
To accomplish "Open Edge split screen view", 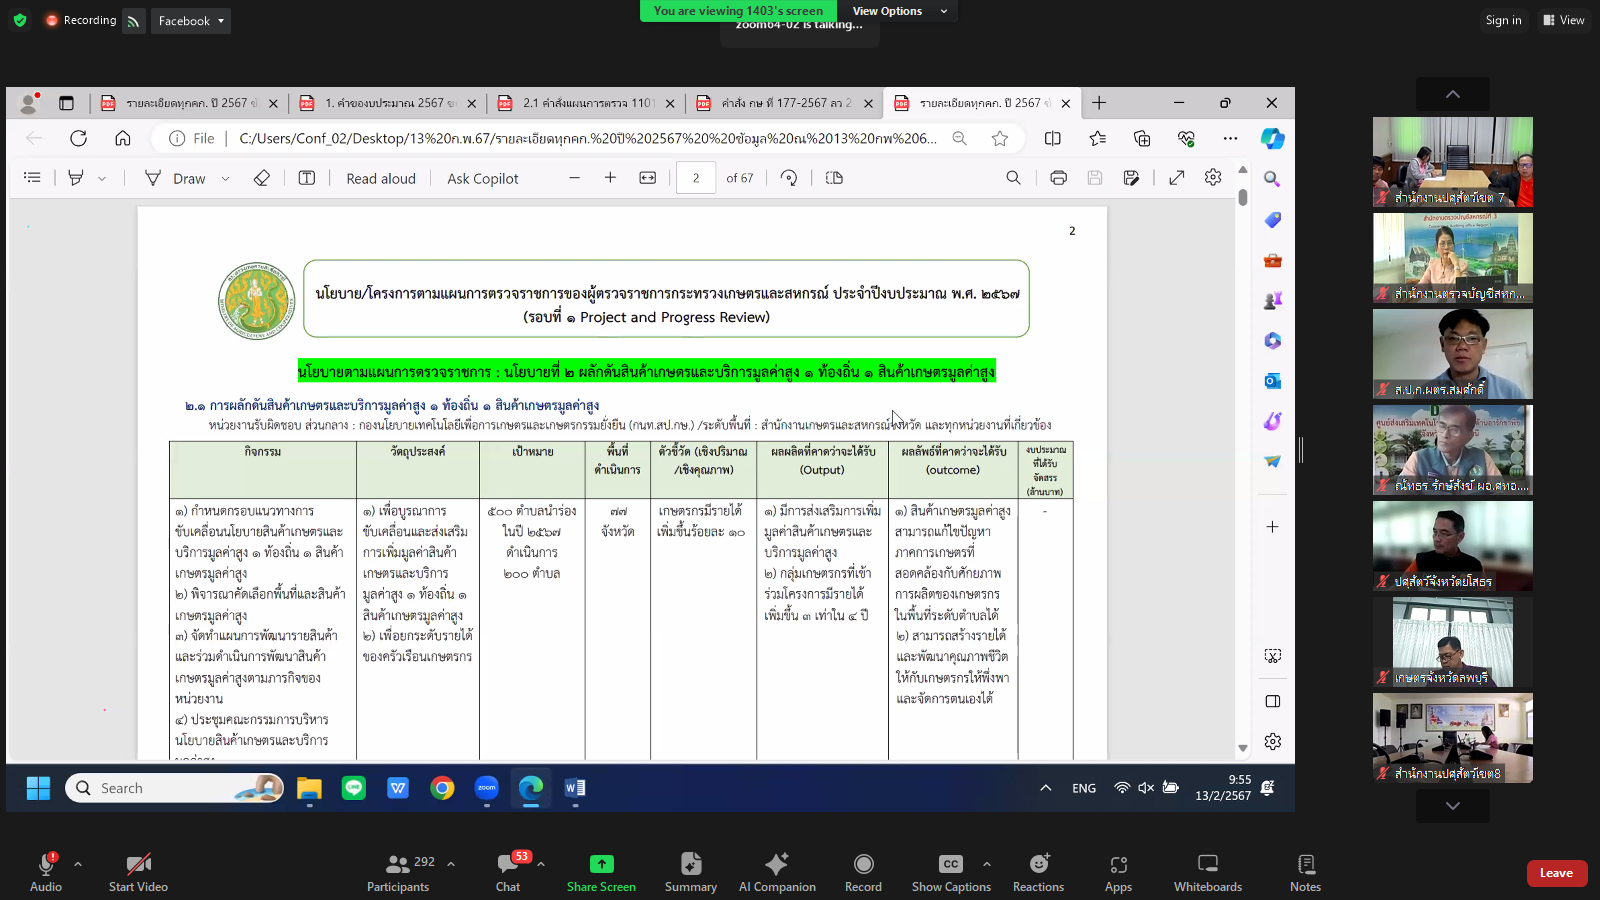I will 1053,138.
